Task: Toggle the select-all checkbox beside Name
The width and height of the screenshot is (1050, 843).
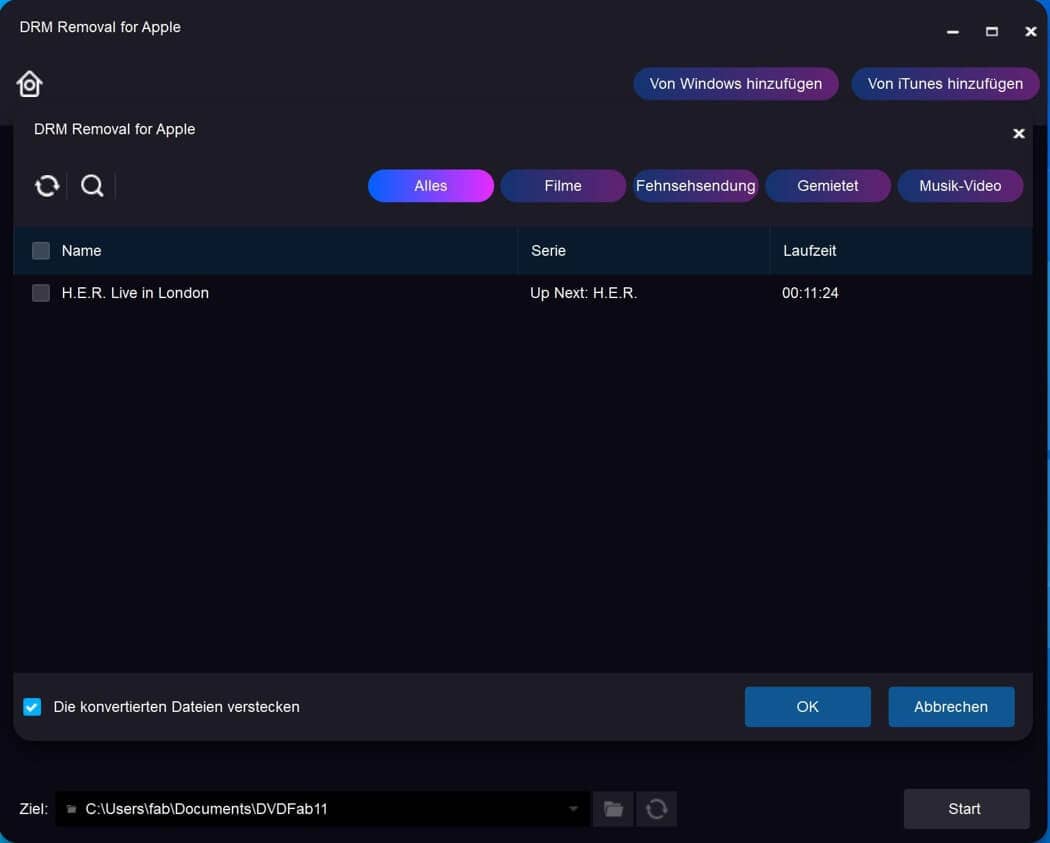Action: [41, 251]
